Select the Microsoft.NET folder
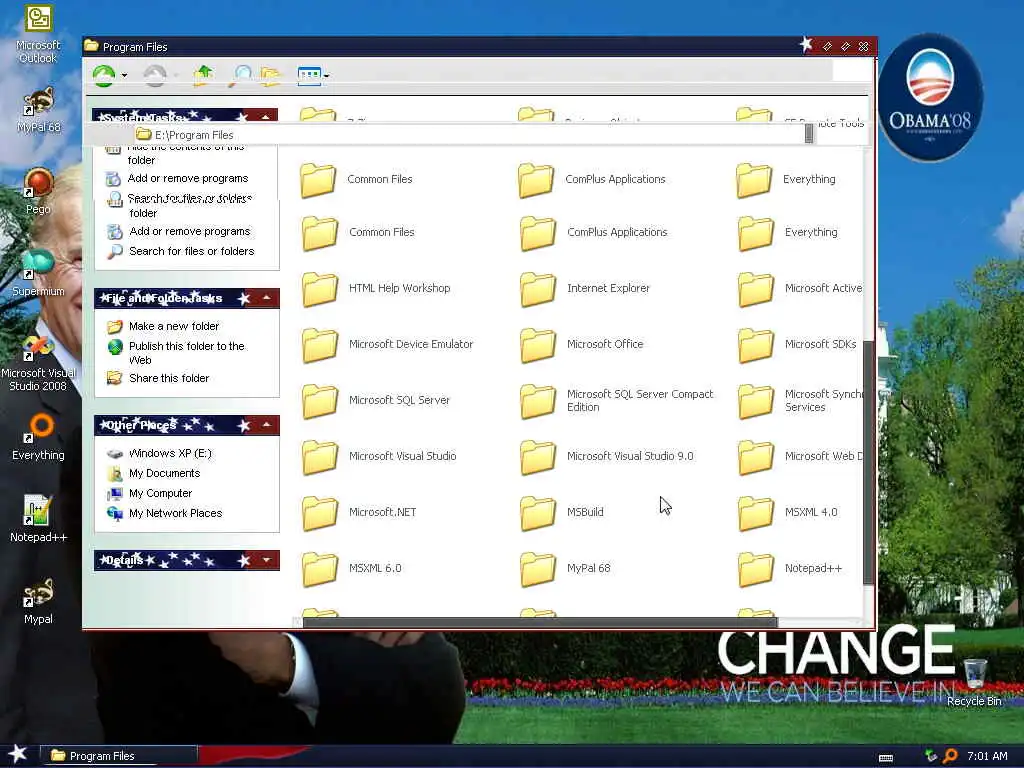The height and width of the screenshot is (768, 1024). pos(359,513)
